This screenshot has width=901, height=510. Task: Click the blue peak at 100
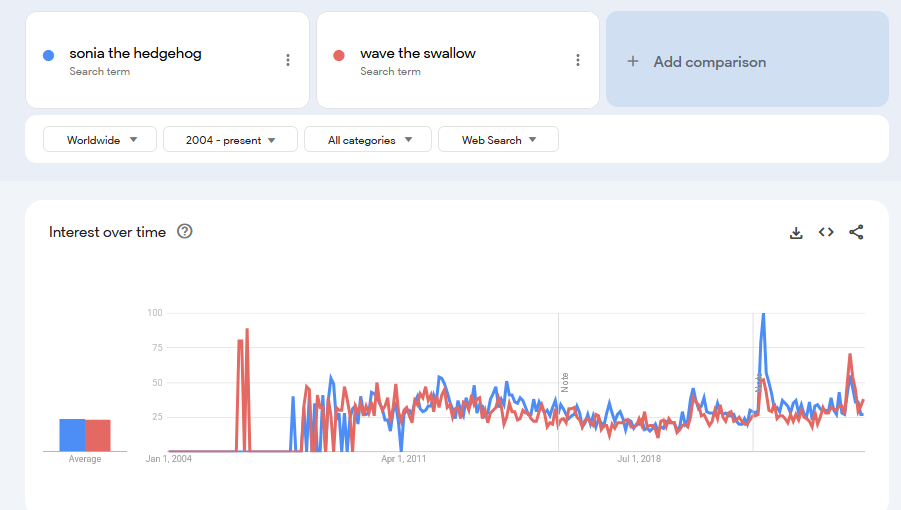pyautogui.click(x=763, y=315)
